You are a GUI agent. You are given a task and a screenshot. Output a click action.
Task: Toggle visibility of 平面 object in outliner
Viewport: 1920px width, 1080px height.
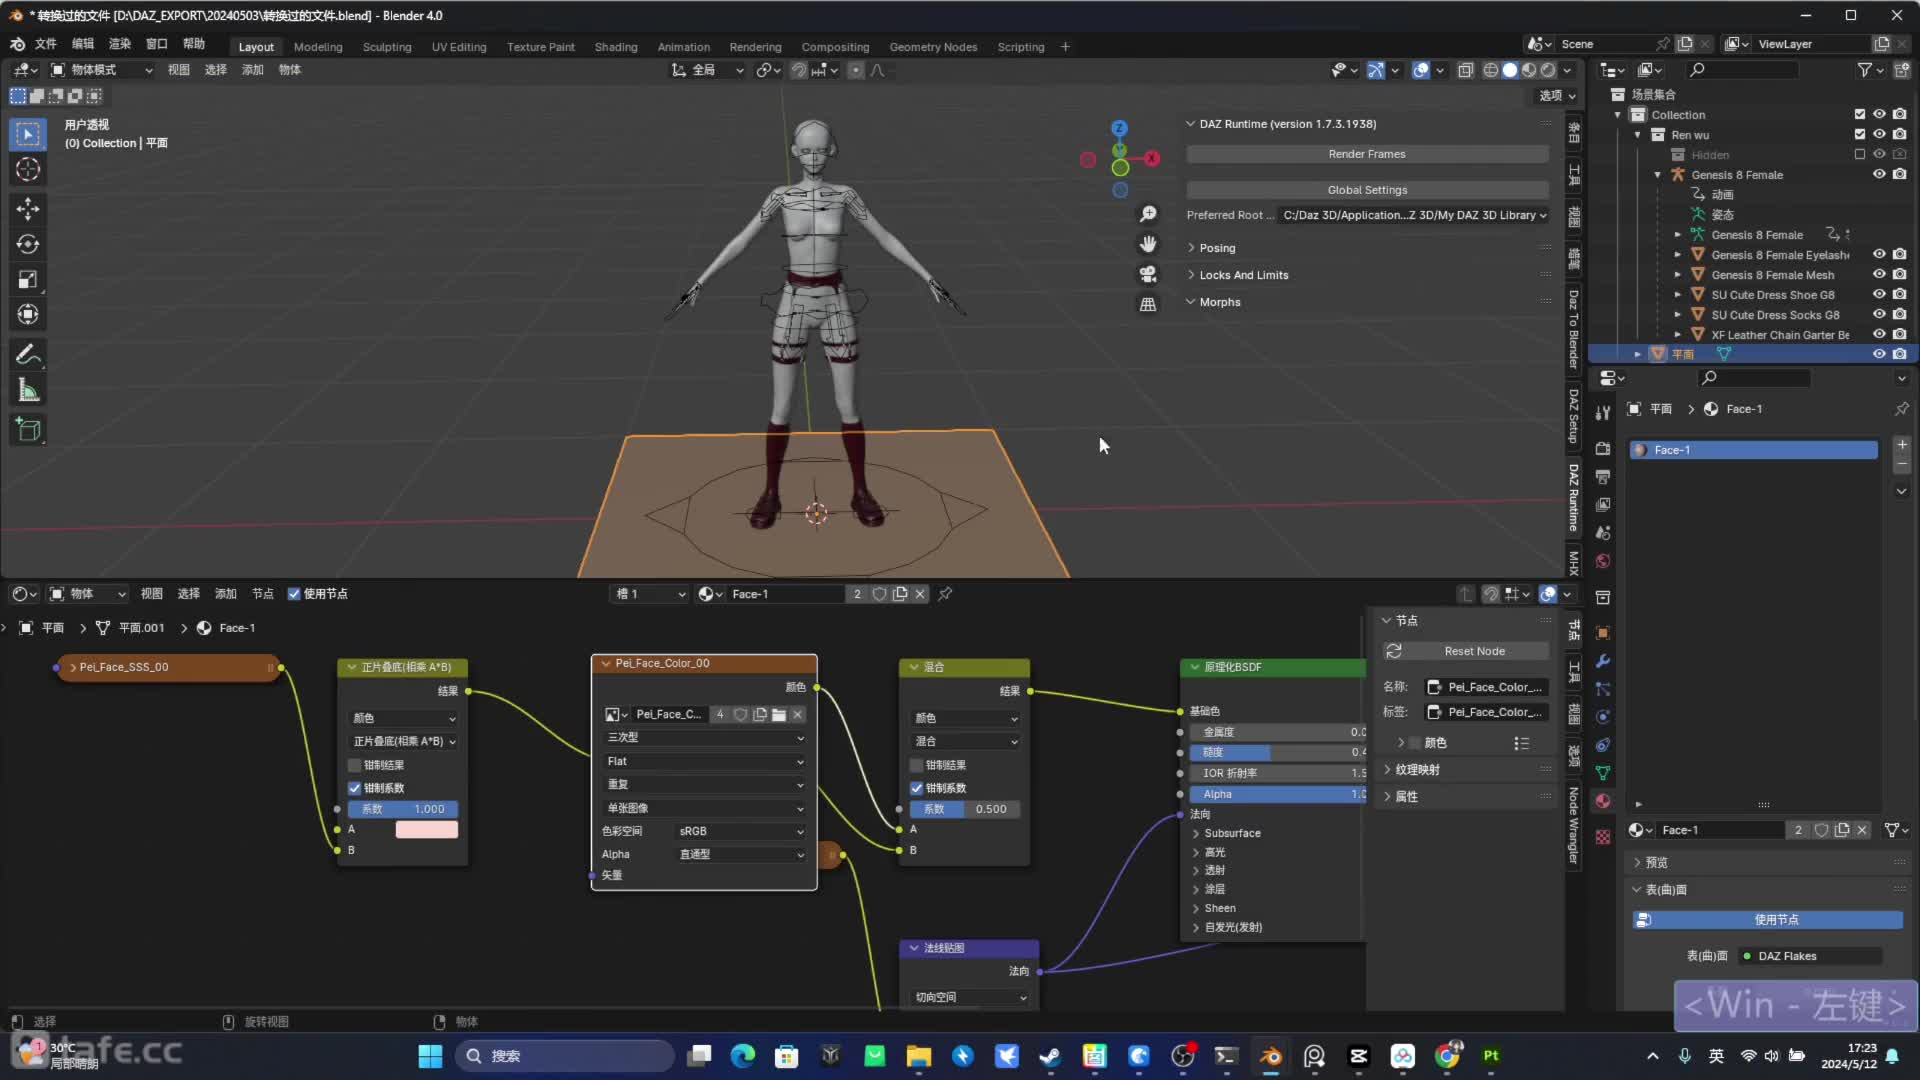[x=1879, y=354]
